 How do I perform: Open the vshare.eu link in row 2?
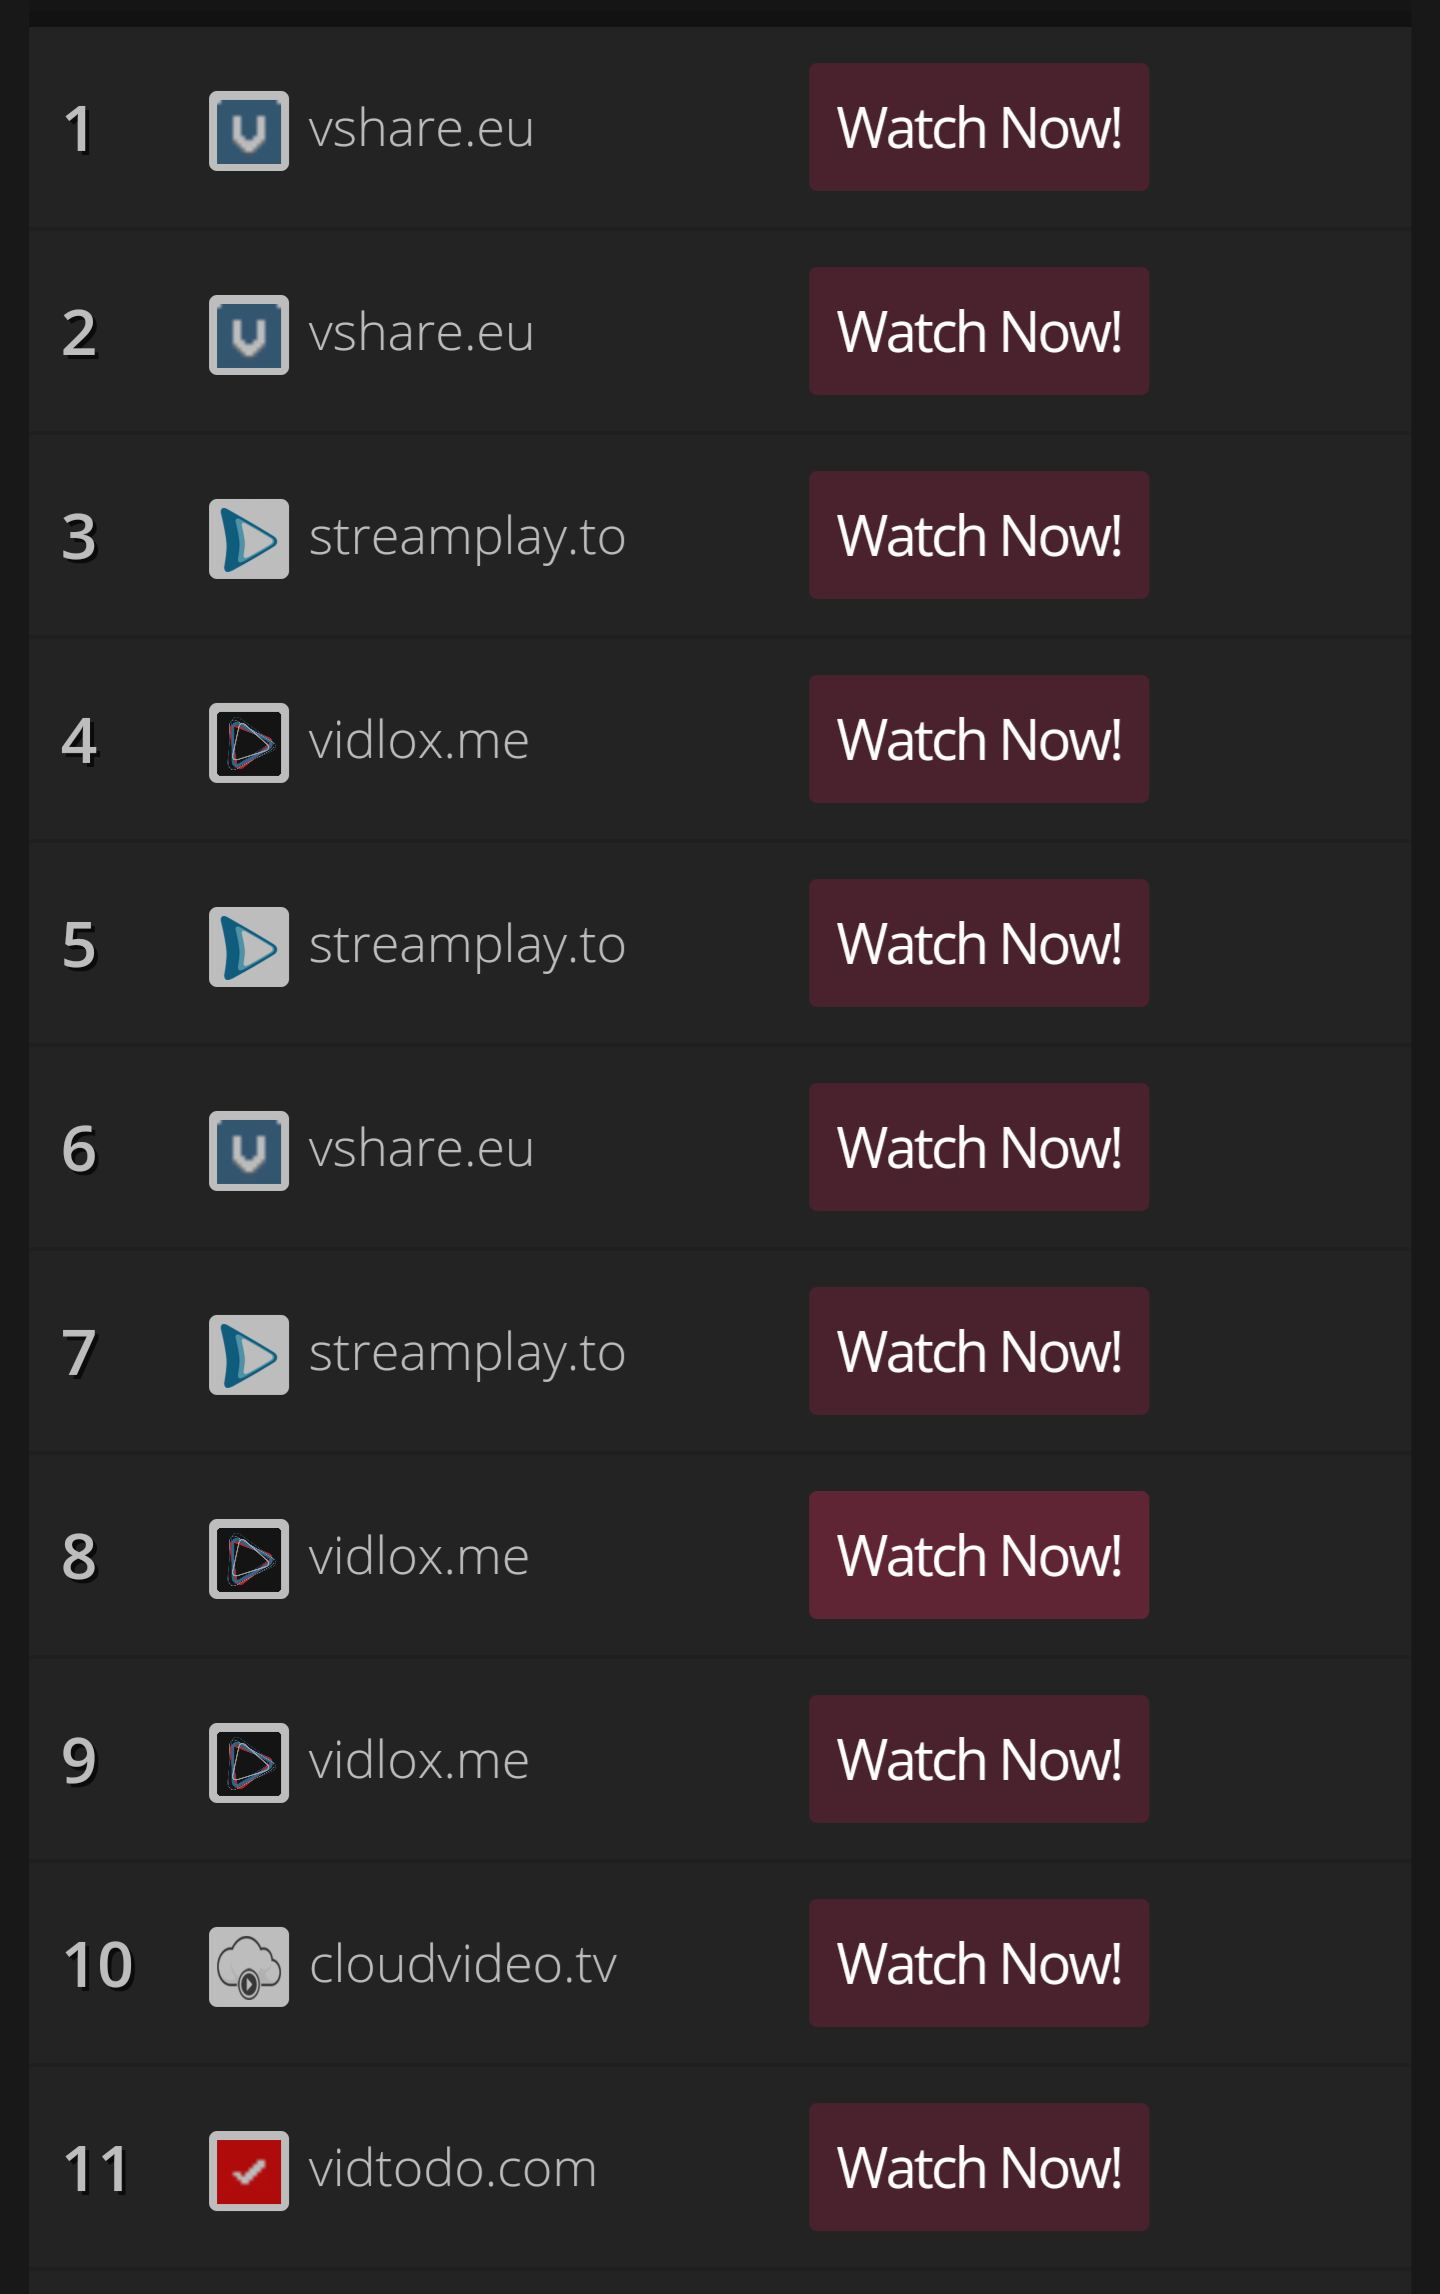click(x=421, y=332)
